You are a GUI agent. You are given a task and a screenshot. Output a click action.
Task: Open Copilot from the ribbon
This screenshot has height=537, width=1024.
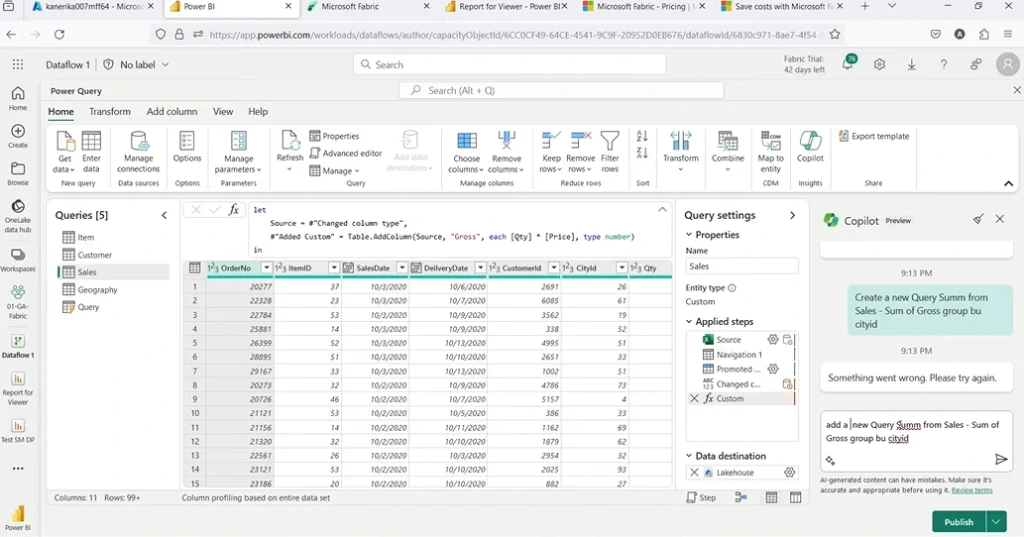pos(810,147)
